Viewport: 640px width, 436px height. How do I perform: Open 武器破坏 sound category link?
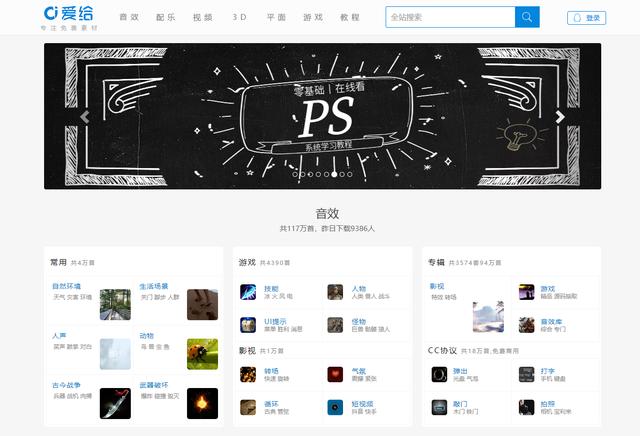154,385
